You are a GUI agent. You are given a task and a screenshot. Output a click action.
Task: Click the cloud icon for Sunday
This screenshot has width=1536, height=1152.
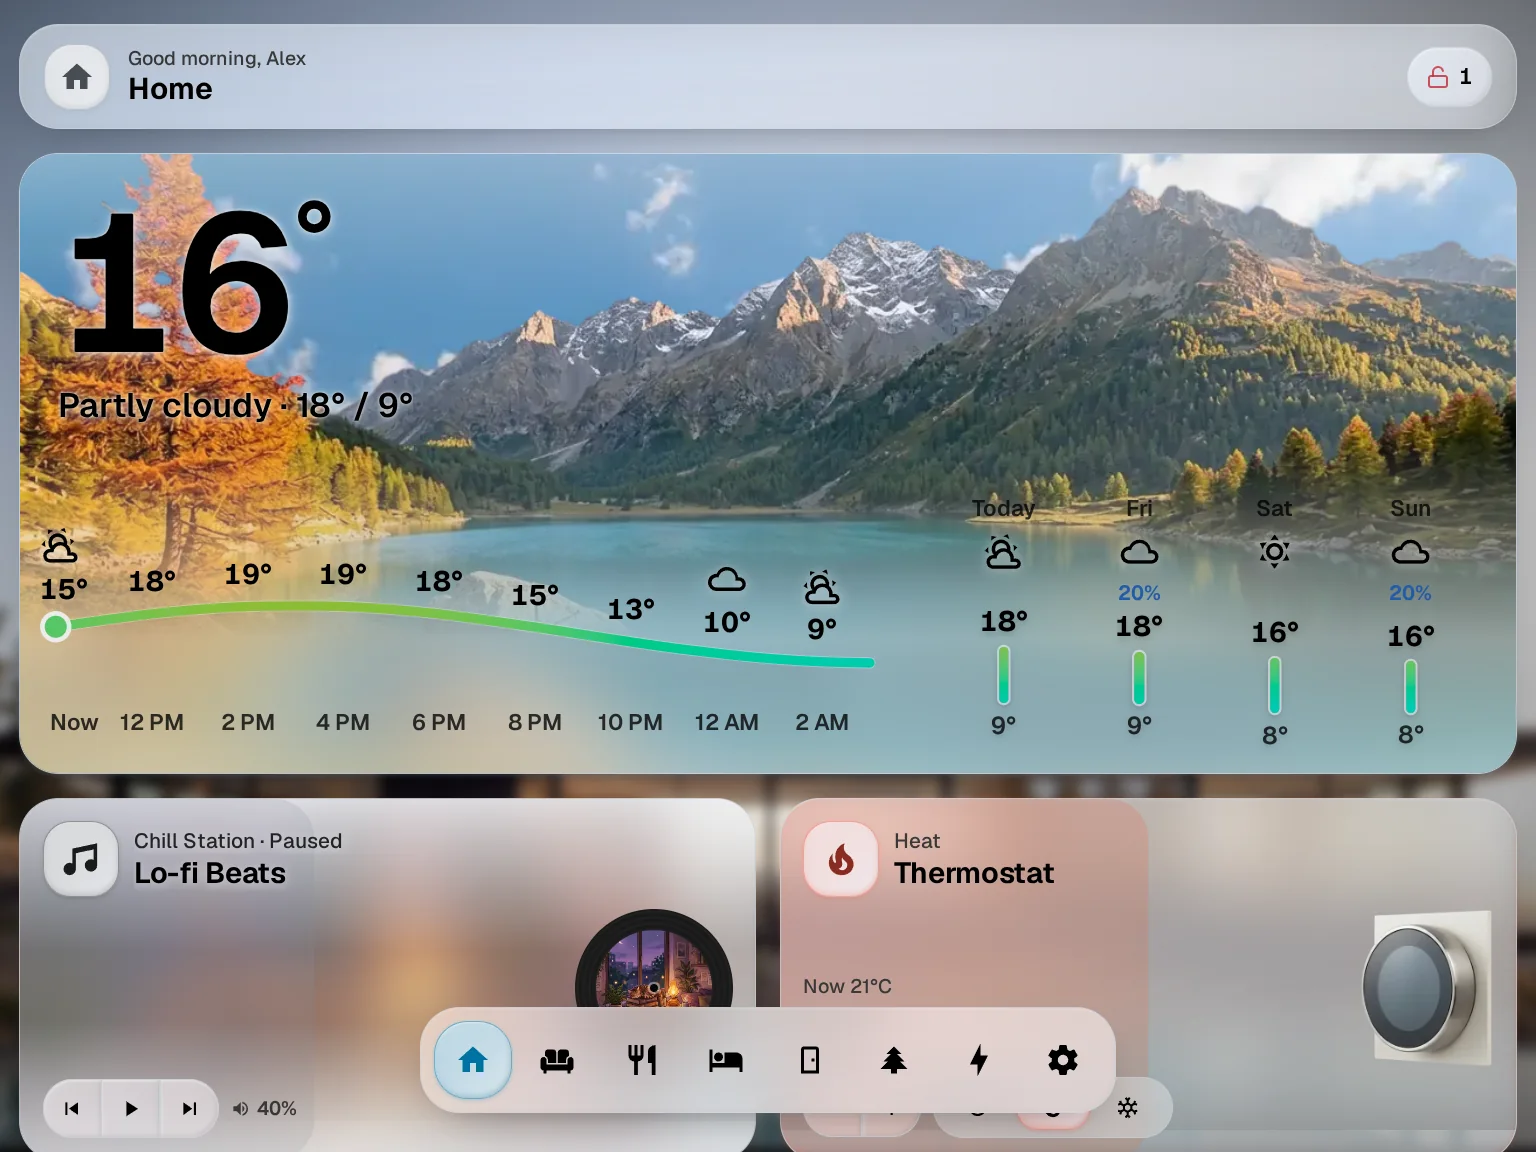pos(1410,552)
